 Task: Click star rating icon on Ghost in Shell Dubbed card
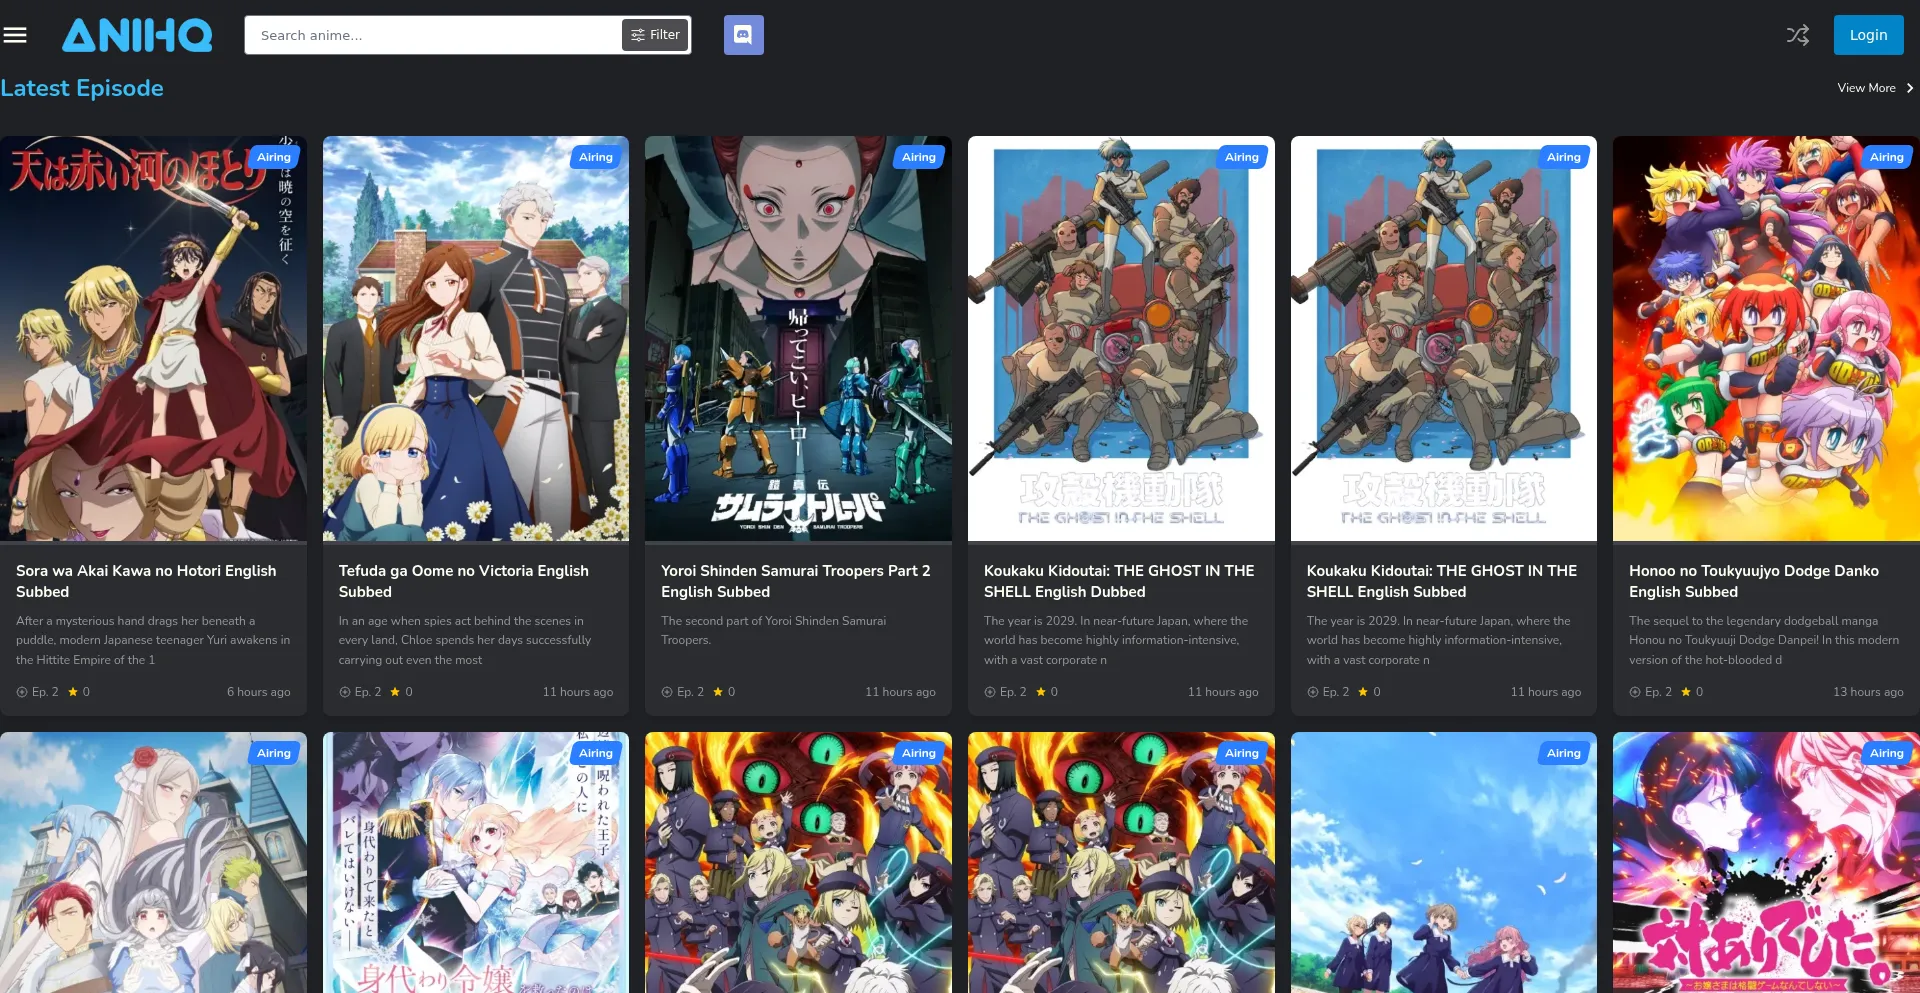(x=1041, y=692)
